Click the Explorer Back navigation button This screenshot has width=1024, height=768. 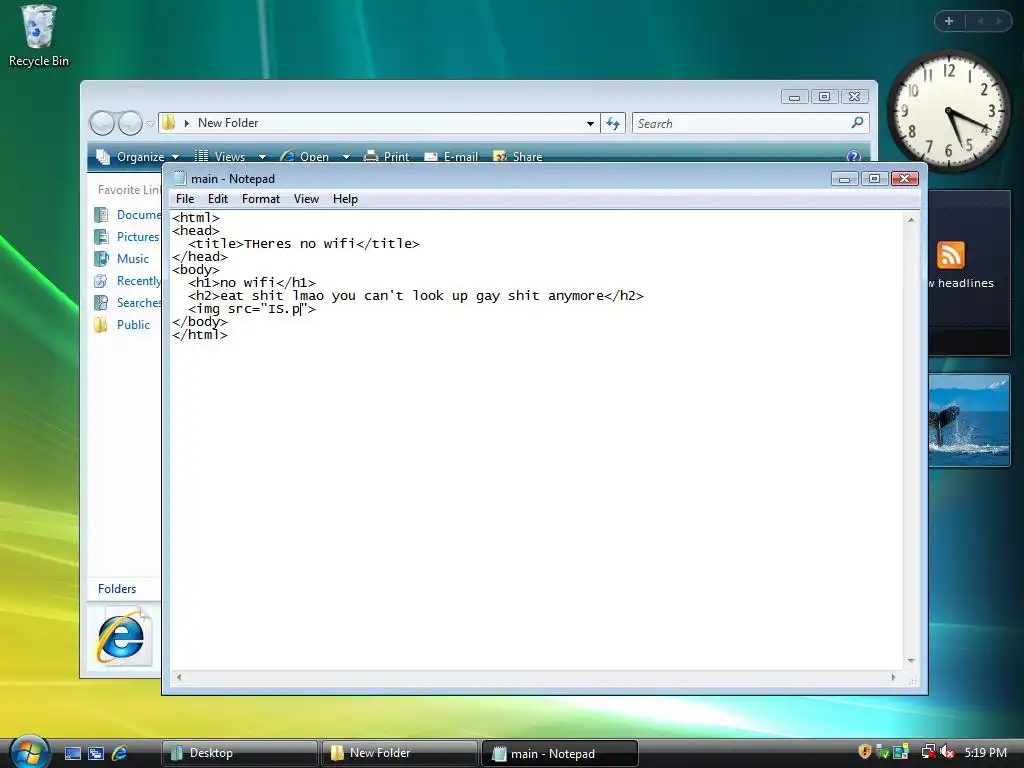(x=103, y=123)
